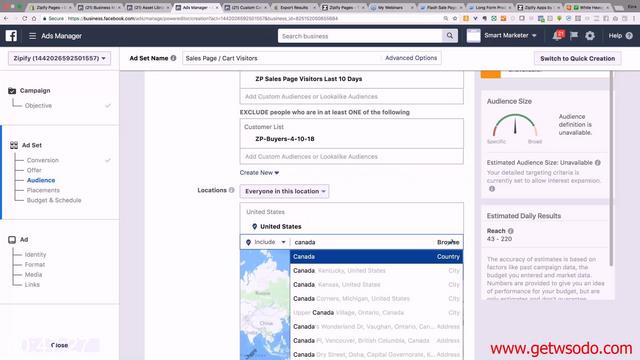This screenshot has height=360, width=640.
Task: Expand the Create New dropdown
Action: tap(259, 173)
